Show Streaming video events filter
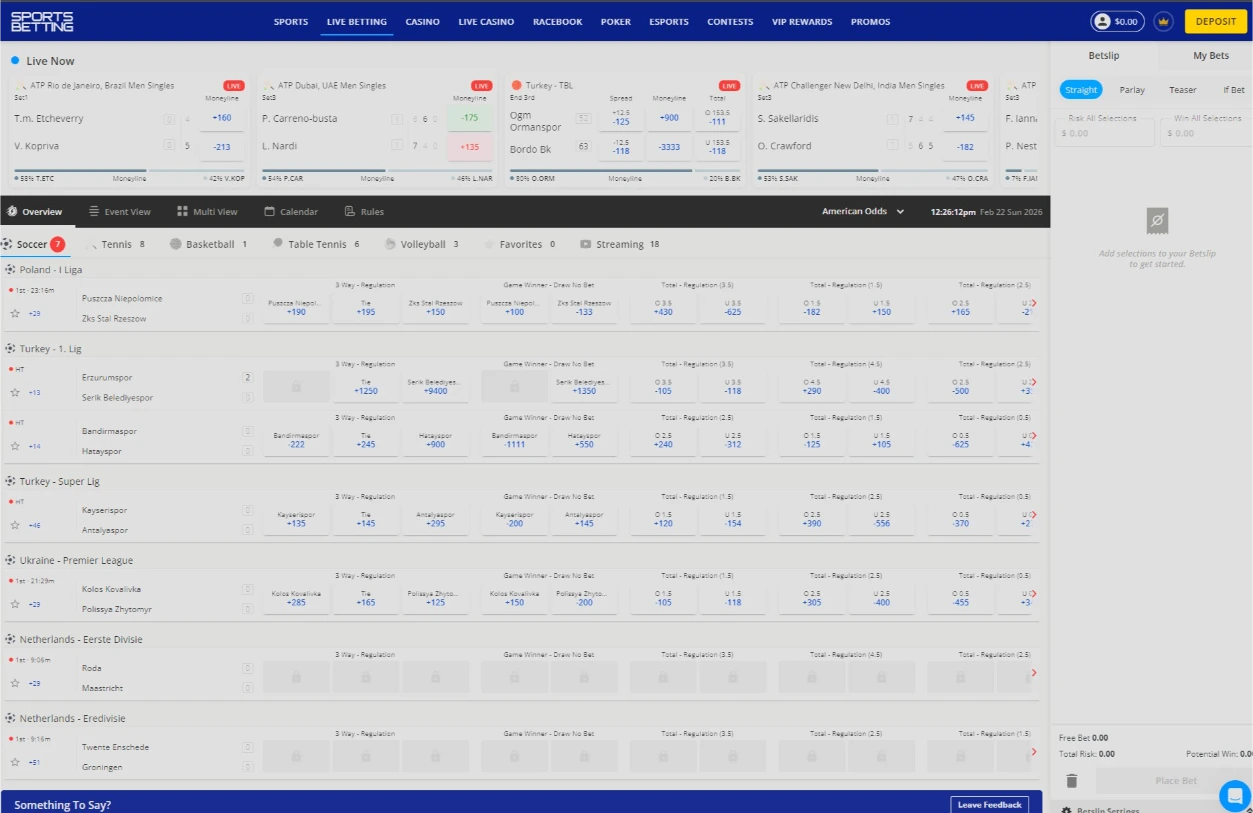Viewport: 1253px width, 813px height. (585, 244)
